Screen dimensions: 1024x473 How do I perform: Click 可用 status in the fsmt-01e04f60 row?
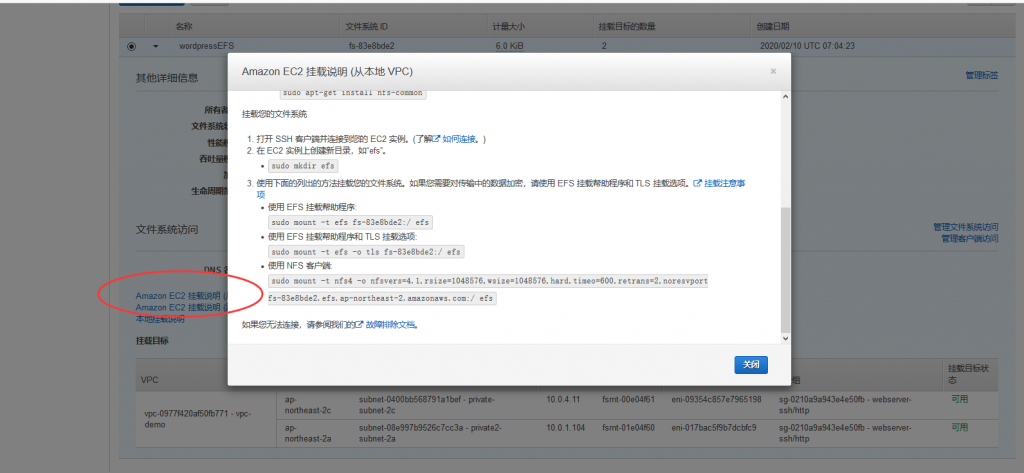coord(960,428)
